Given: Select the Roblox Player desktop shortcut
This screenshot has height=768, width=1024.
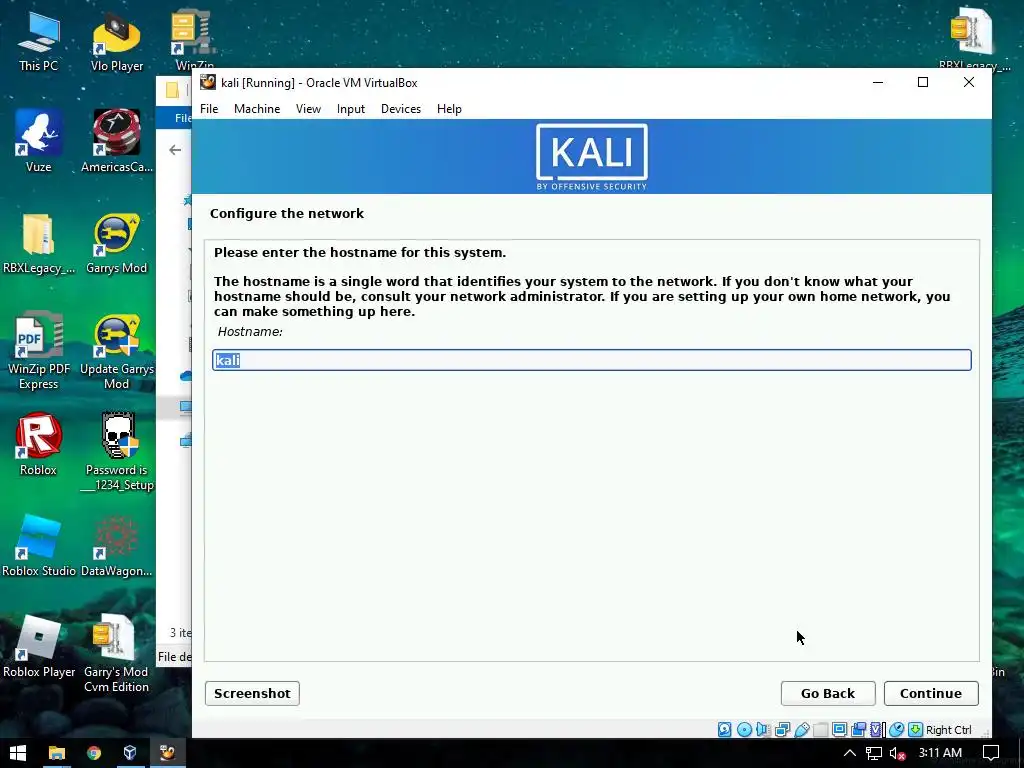Looking at the screenshot, I should tap(39, 647).
